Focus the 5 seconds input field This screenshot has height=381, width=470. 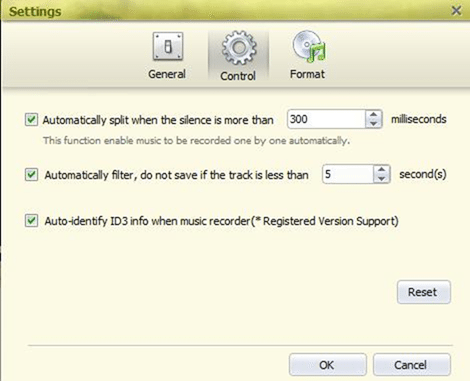(x=348, y=174)
